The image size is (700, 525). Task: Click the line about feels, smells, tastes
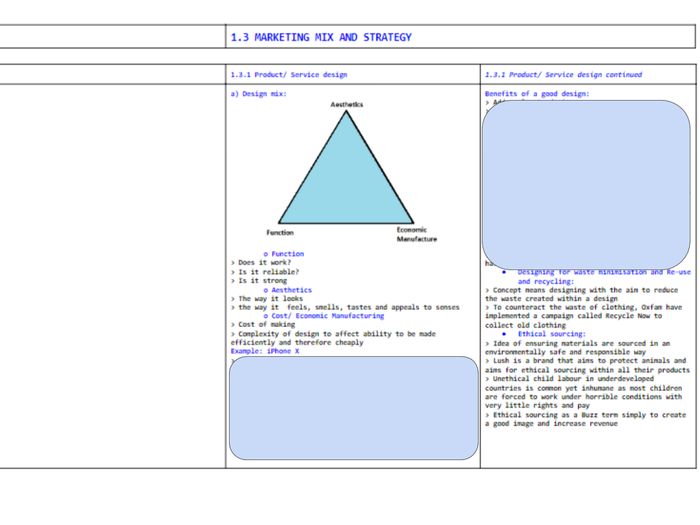tap(345, 307)
